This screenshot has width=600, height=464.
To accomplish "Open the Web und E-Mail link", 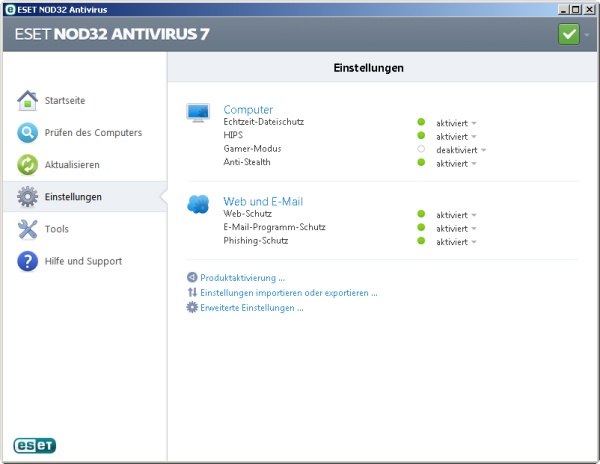I will [x=263, y=201].
